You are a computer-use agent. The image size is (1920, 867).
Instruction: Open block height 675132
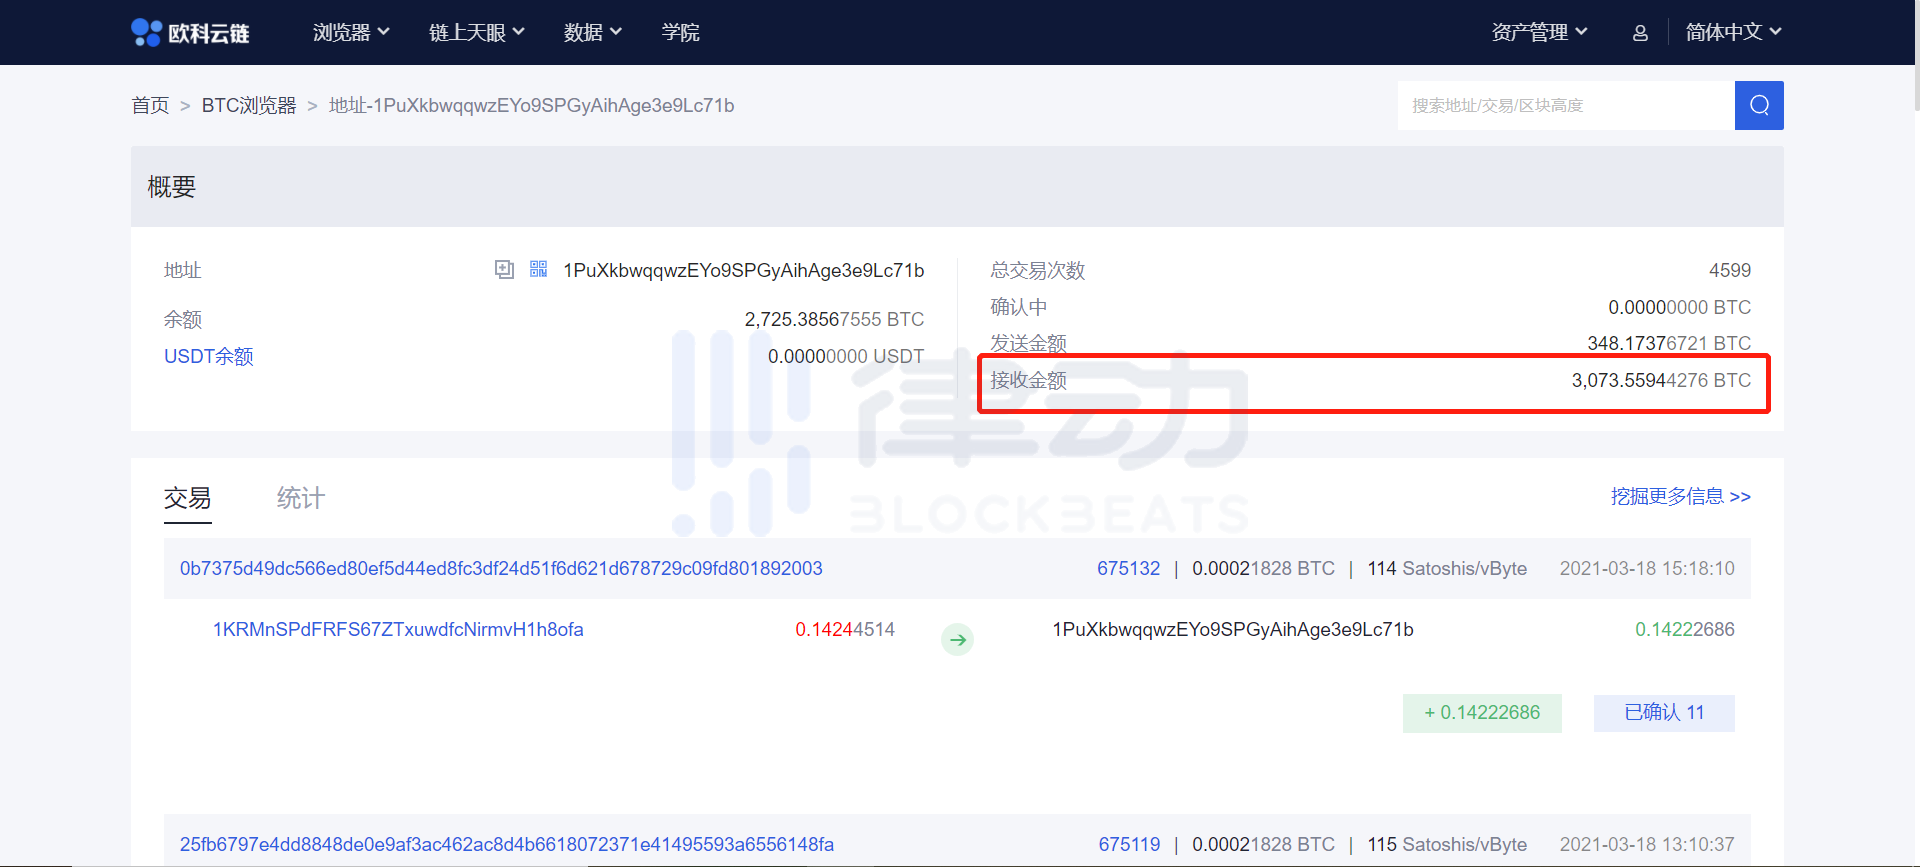(1128, 569)
